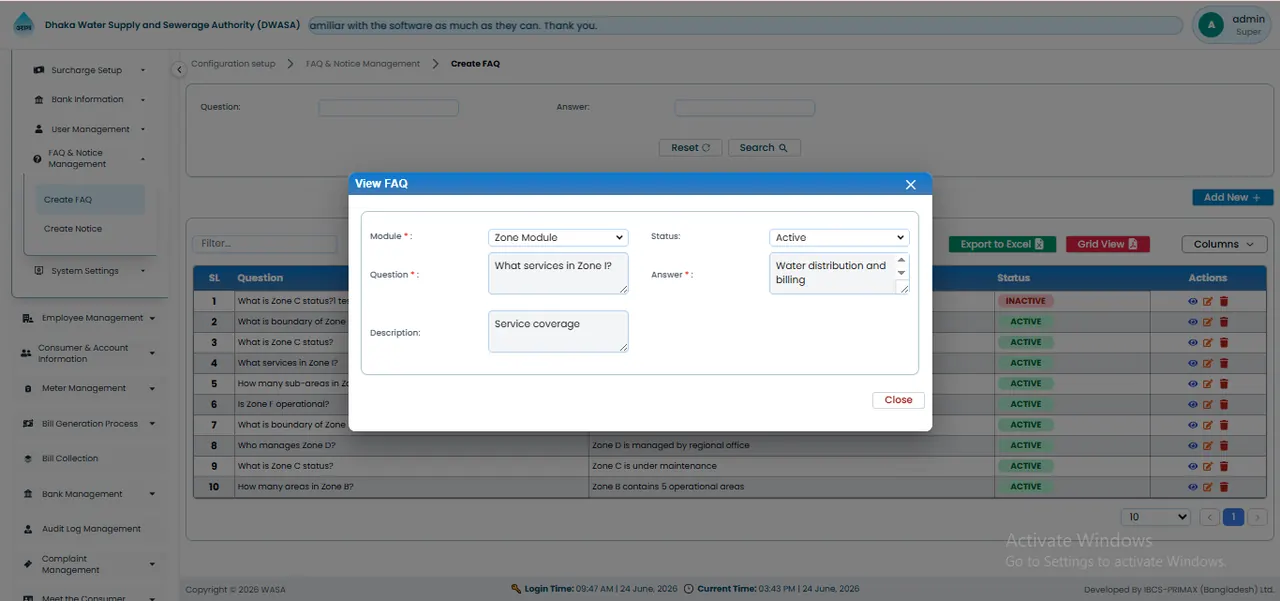The width and height of the screenshot is (1280, 601).
Task: Open the Status dropdown showing Active
Action: point(839,237)
